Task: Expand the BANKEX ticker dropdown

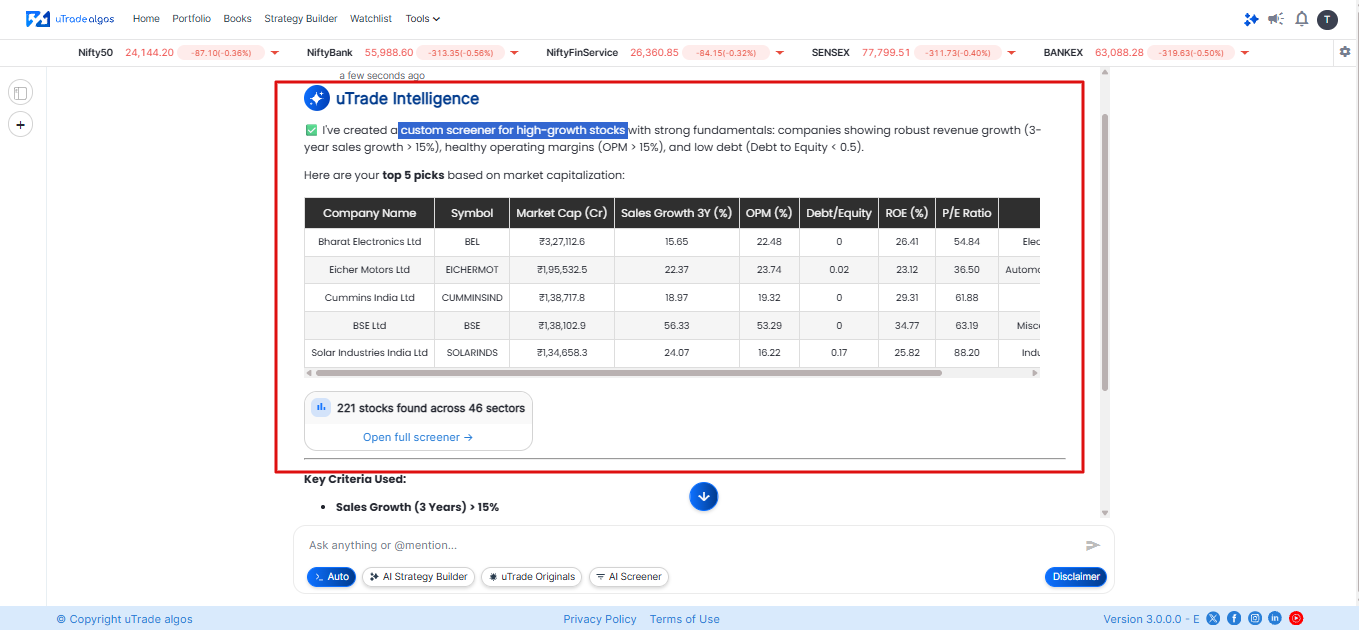Action: 1245,52
